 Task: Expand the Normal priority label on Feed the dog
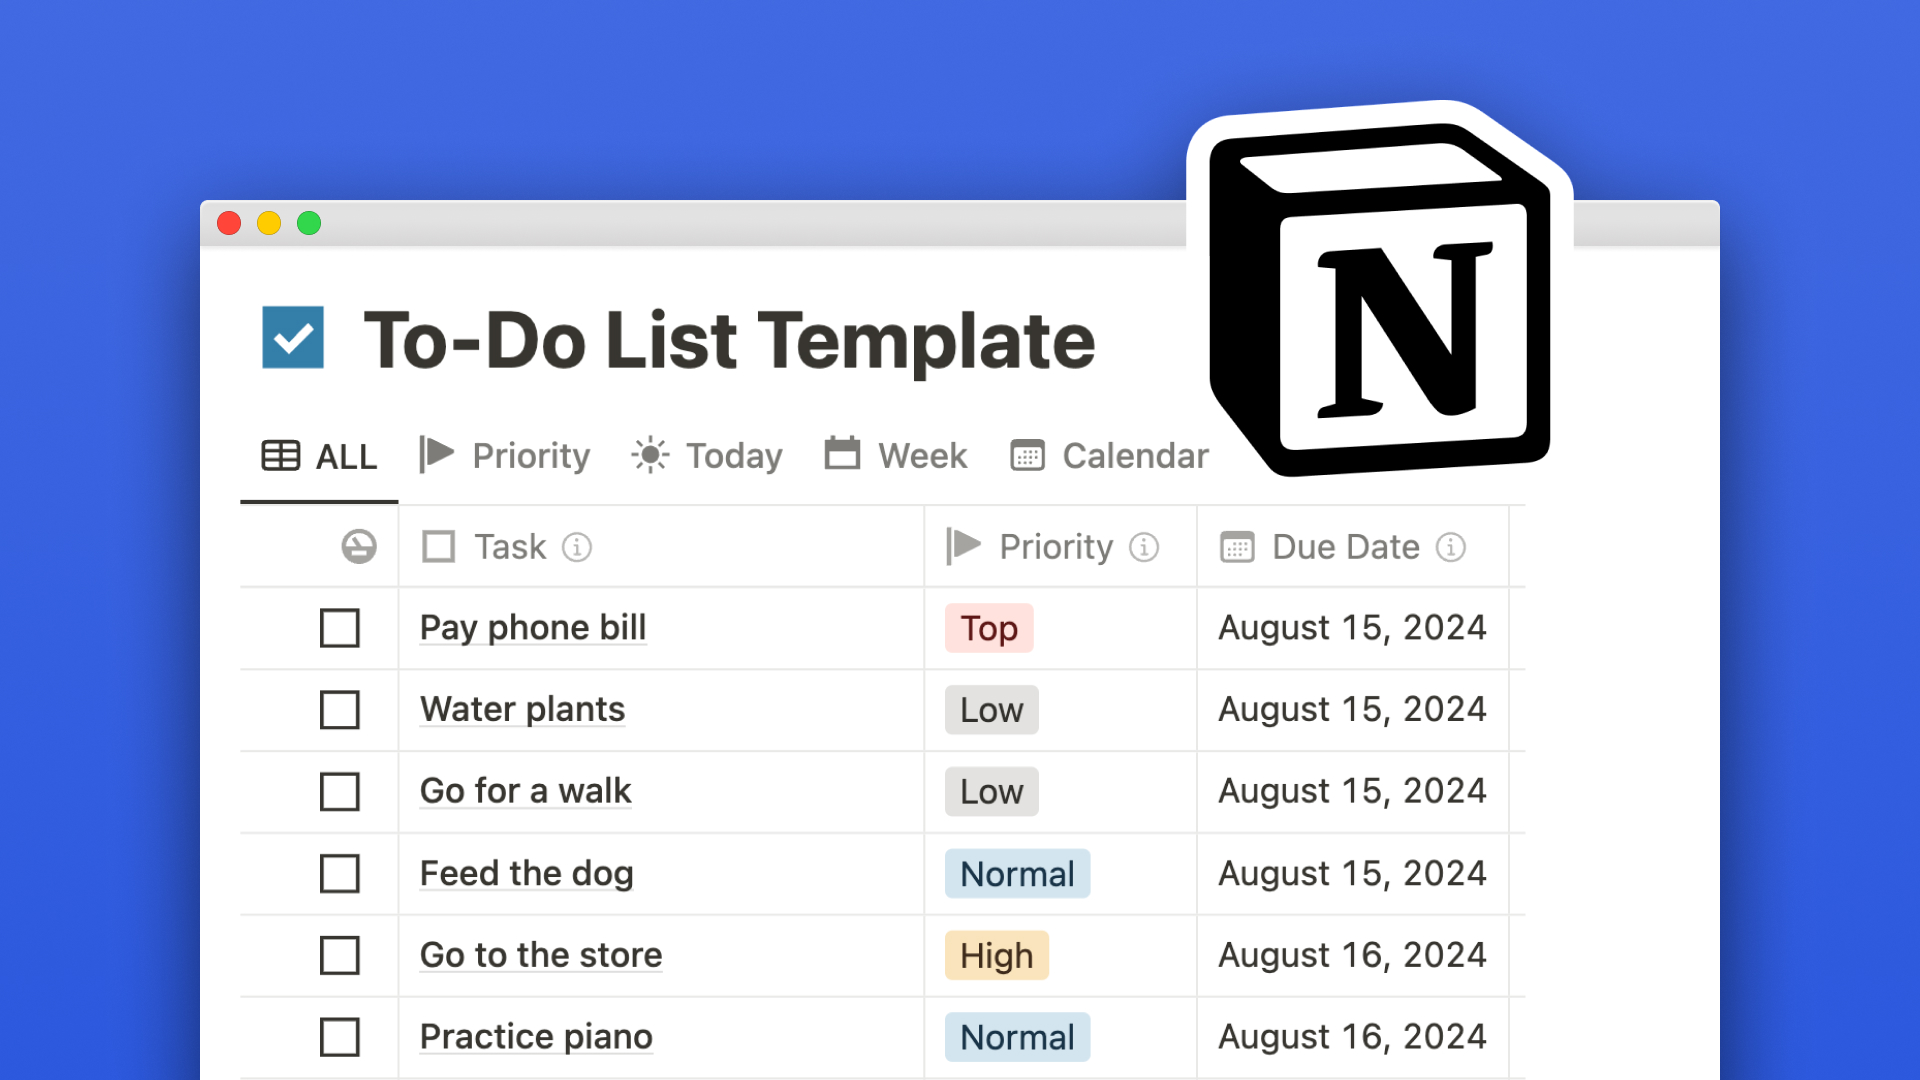(1015, 873)
